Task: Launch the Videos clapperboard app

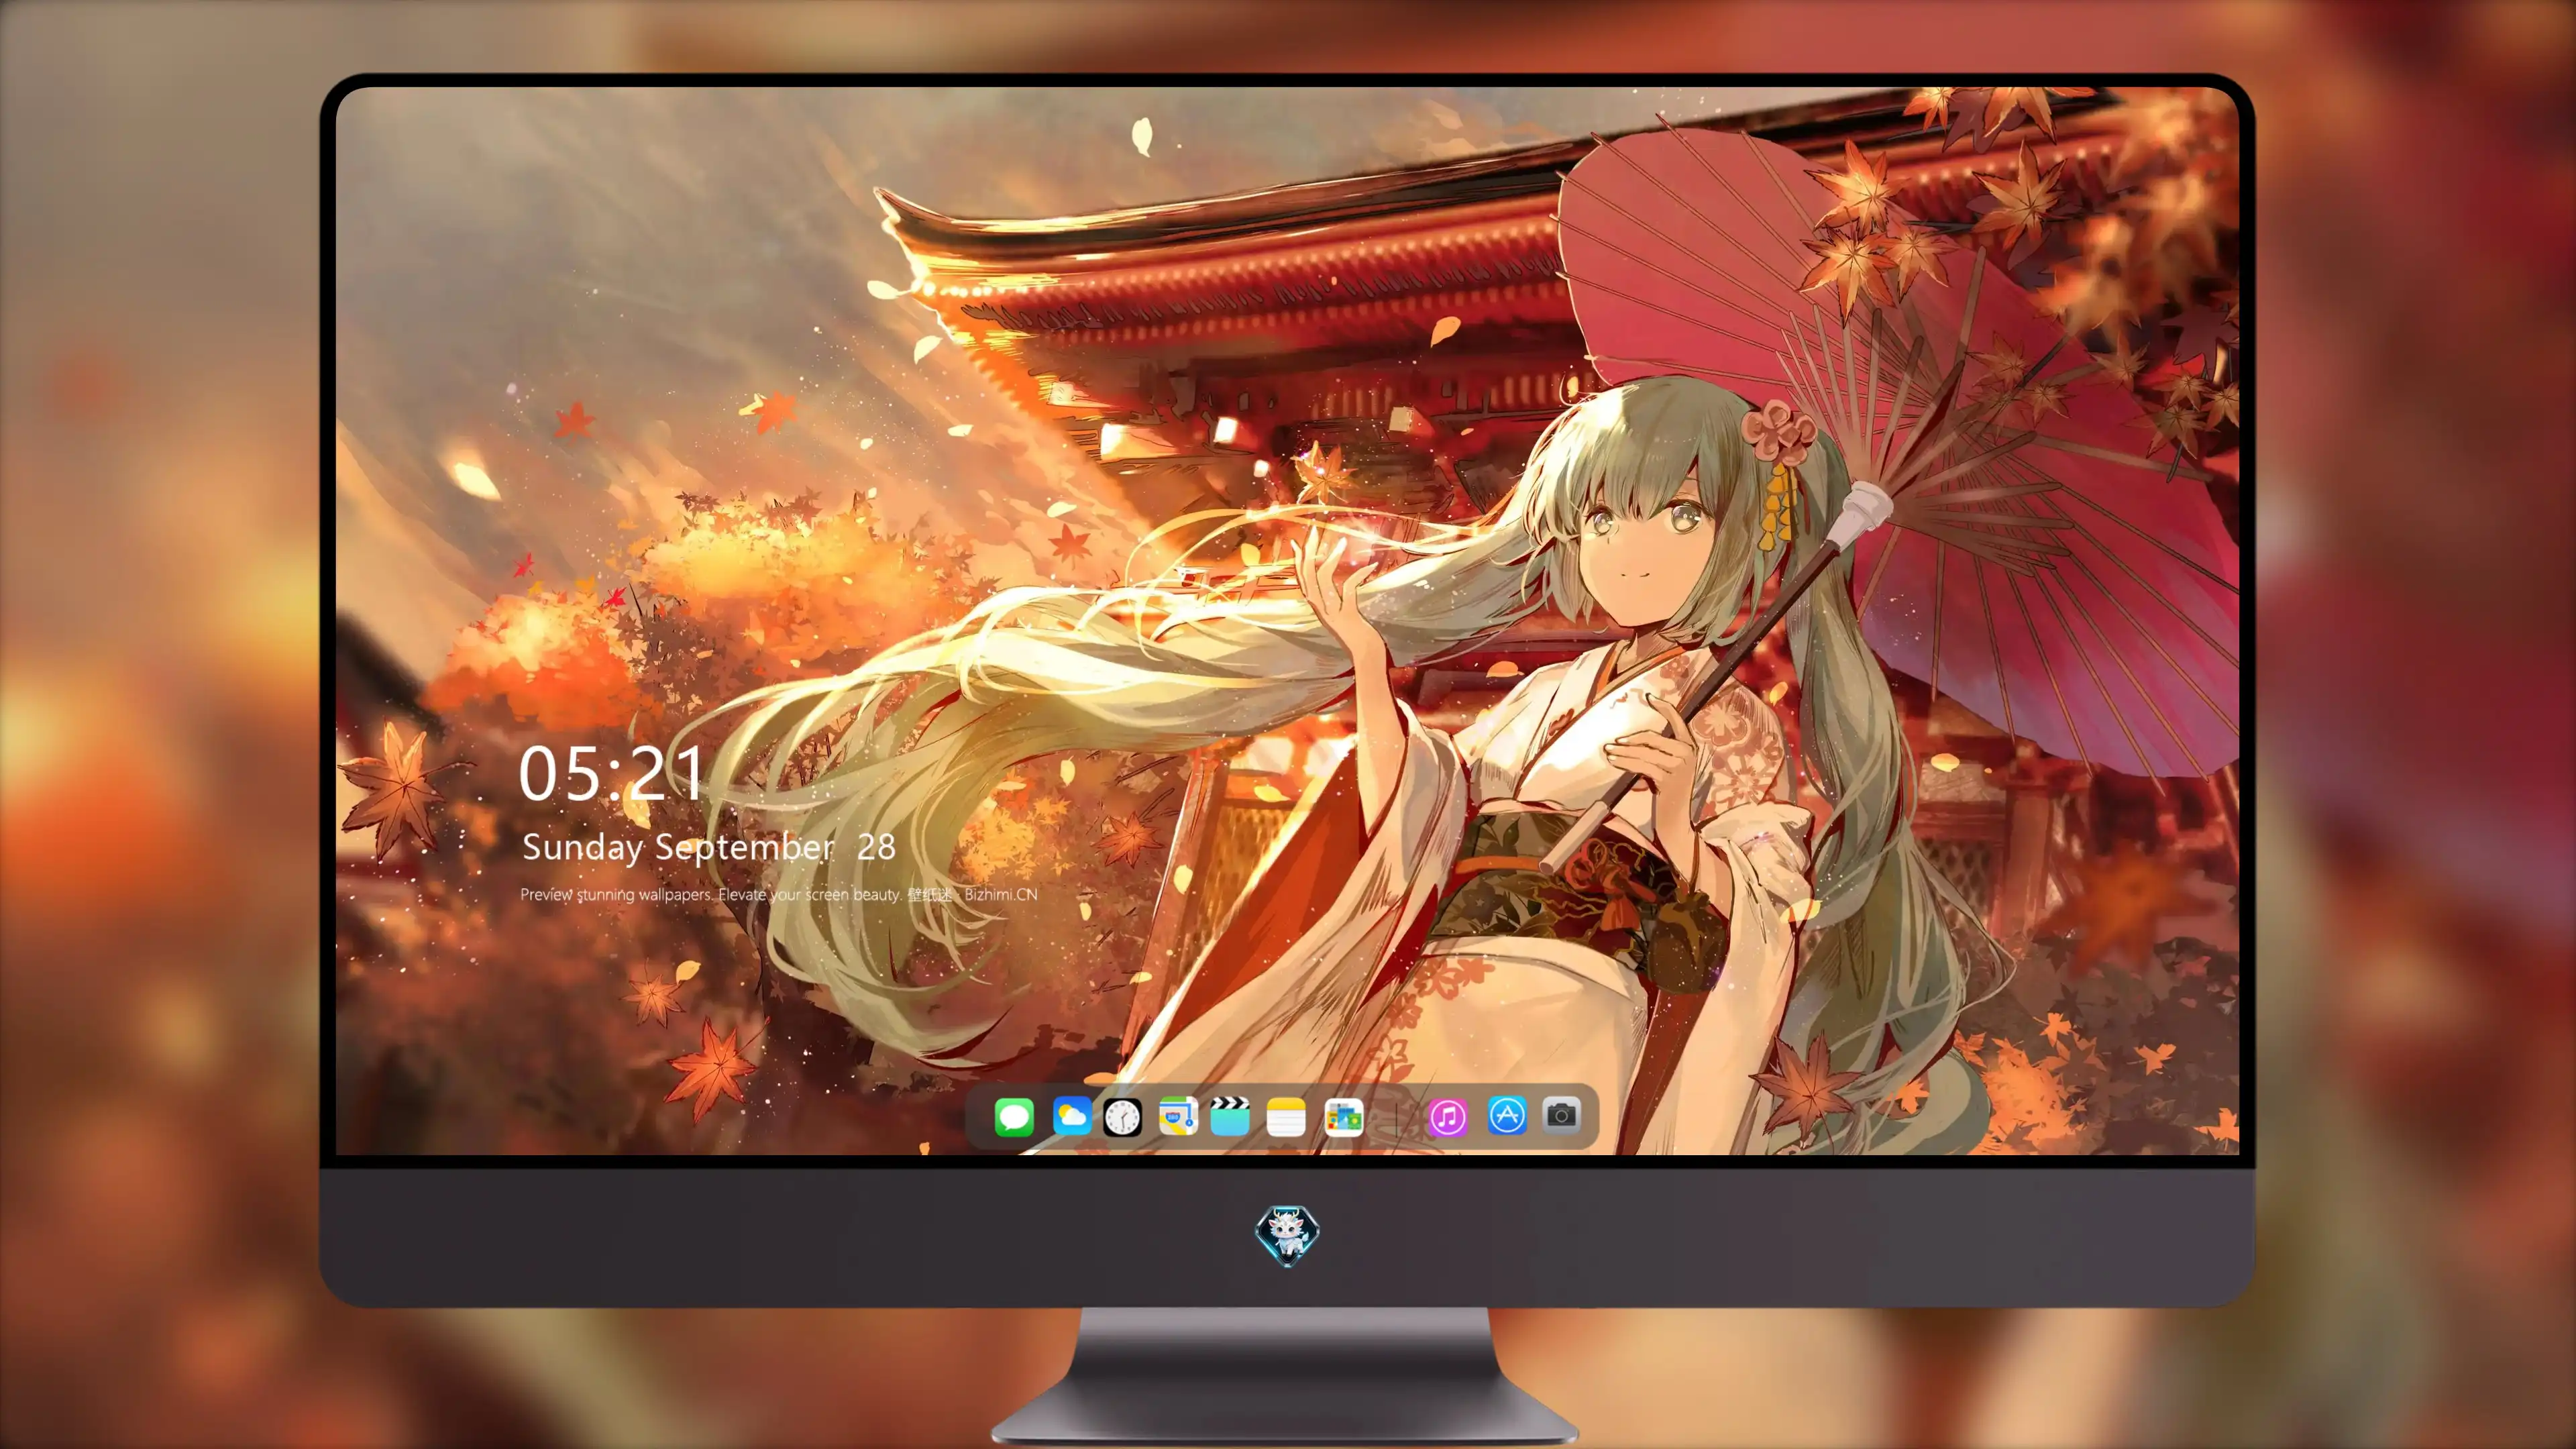Action: [1230, 1116]
